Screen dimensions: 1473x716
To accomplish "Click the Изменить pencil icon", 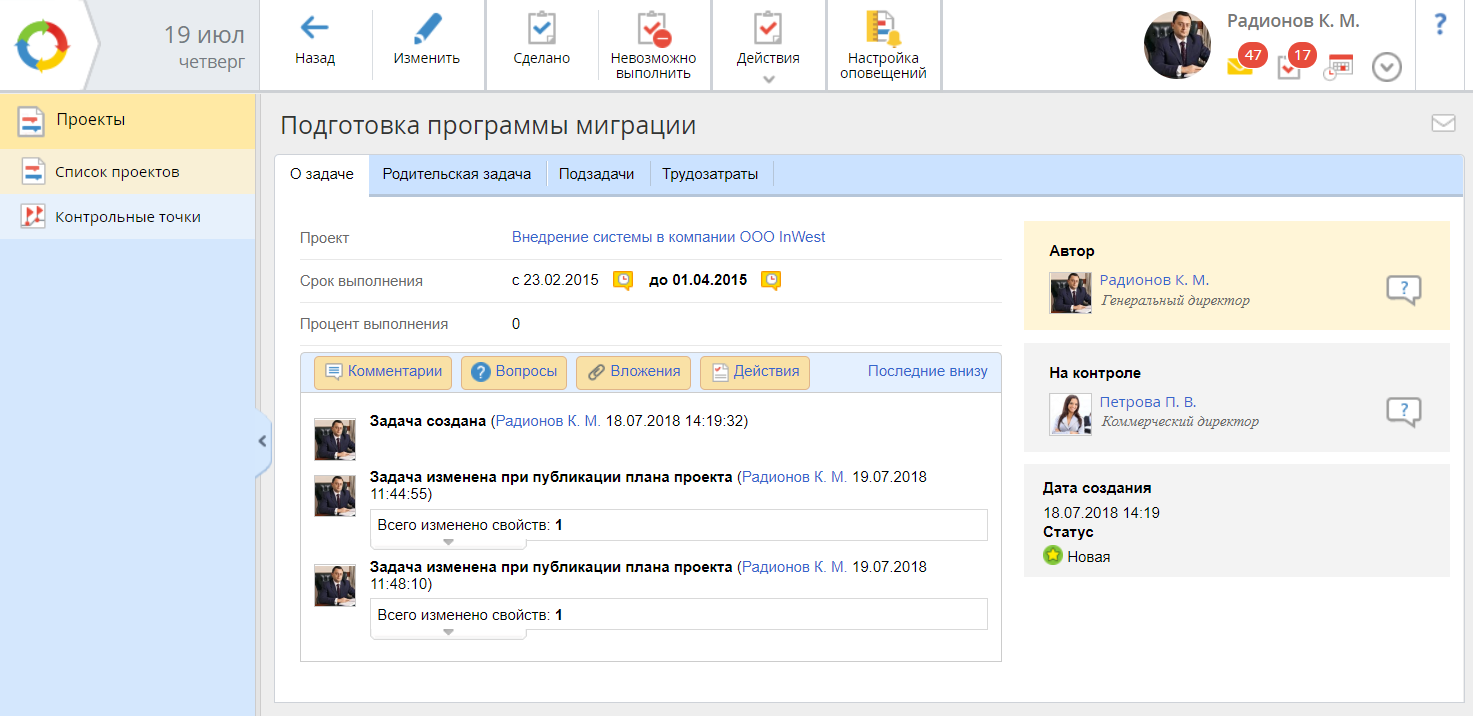I will pos(427,29).
